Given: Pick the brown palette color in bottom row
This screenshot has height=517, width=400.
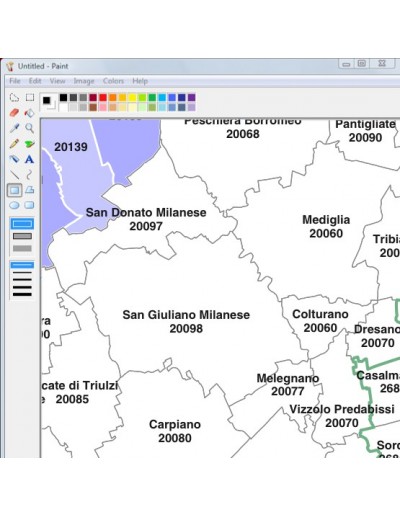Looking at the screenshot, I should 93,107.
